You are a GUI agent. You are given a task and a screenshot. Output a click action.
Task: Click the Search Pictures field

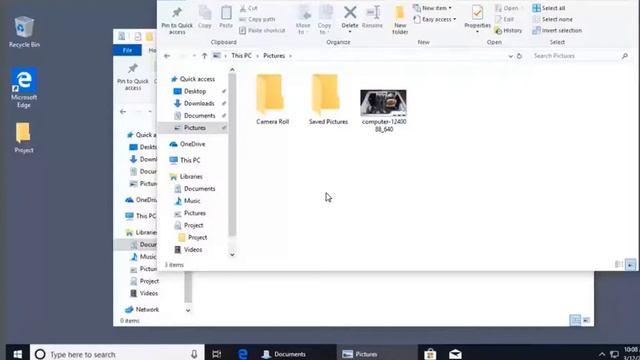click(x=580, y=56)
